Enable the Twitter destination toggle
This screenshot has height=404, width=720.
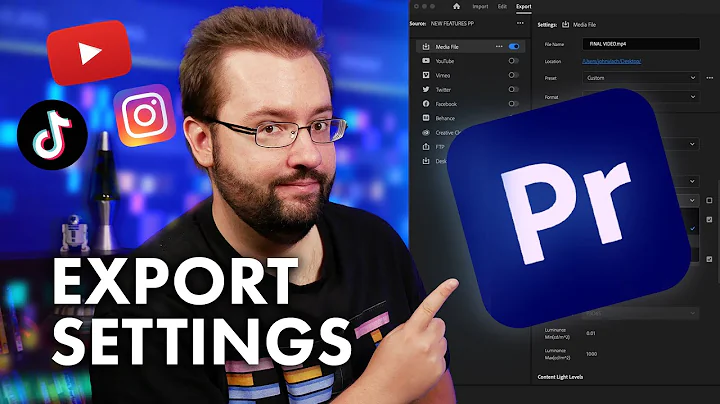(513, 89)
